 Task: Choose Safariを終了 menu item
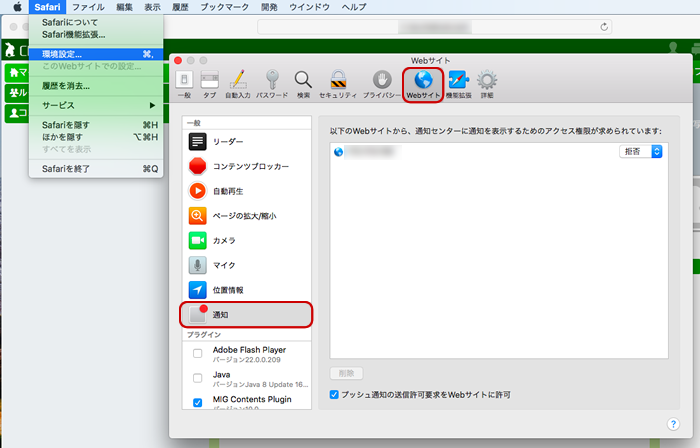coord(96,169)
